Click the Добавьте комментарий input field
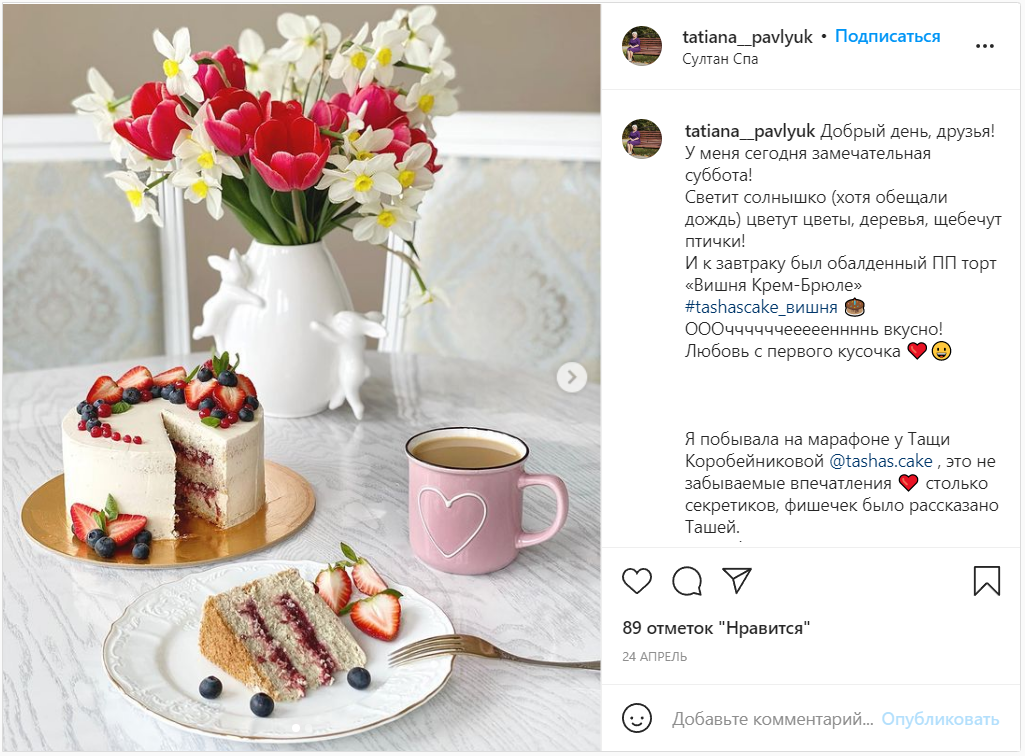This screenshot has width=1025, height=756. point(773,719)
